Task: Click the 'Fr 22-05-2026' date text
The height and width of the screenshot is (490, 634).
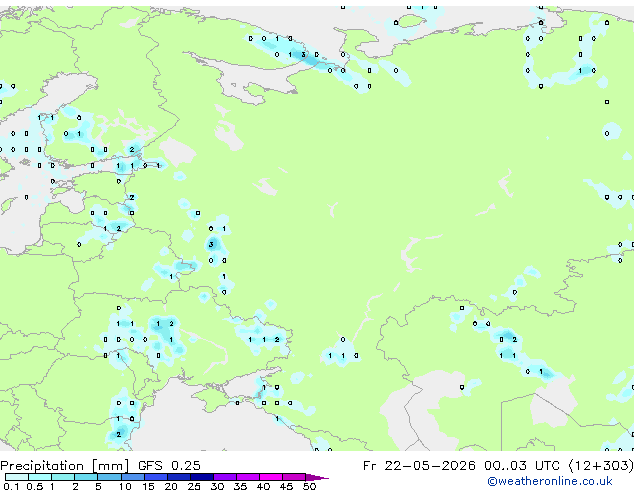Action: coord(419,466)
